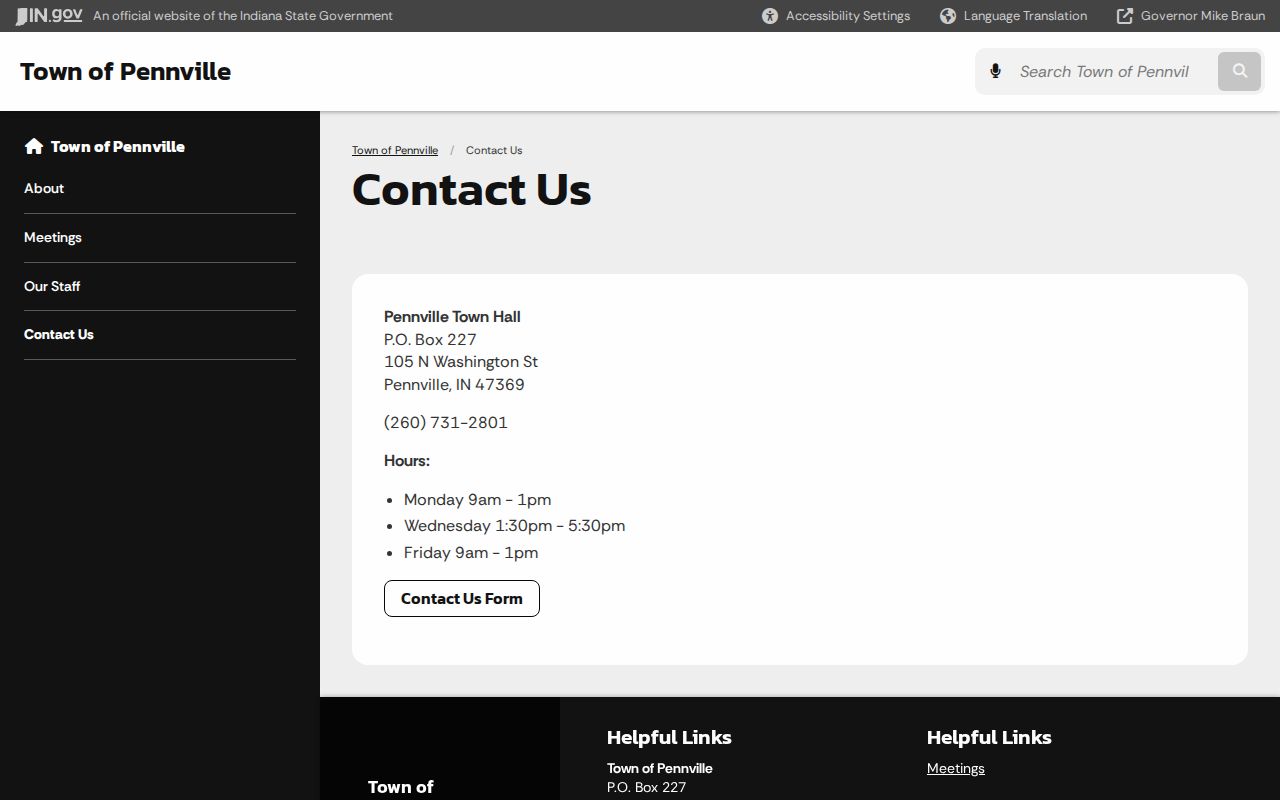Viewport: 1280px width, 800px height.
Task: Open the Meetings sidebar item
Action: coord(160,238)
